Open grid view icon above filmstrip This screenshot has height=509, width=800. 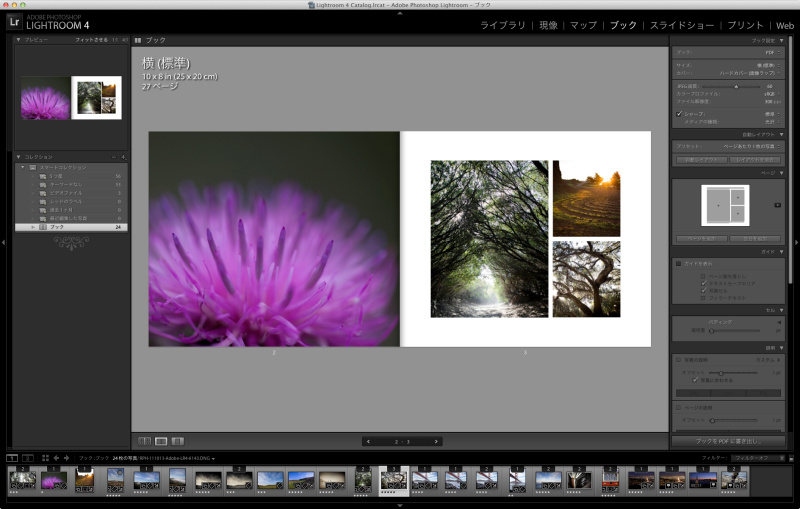tap(45, 458)
